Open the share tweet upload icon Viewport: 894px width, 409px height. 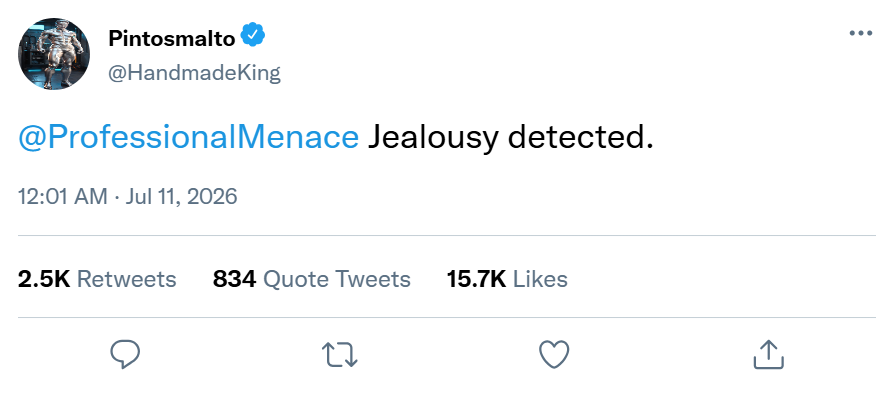(769, 354)
